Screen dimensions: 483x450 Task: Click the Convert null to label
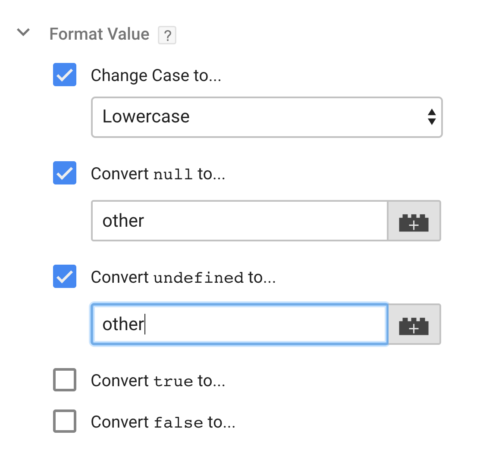158,174
